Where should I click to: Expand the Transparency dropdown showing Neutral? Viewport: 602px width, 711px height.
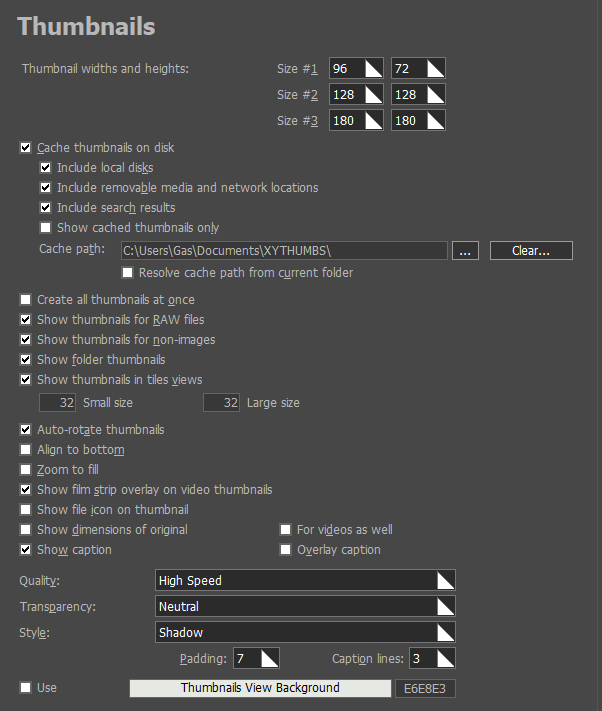pos(445,607)
